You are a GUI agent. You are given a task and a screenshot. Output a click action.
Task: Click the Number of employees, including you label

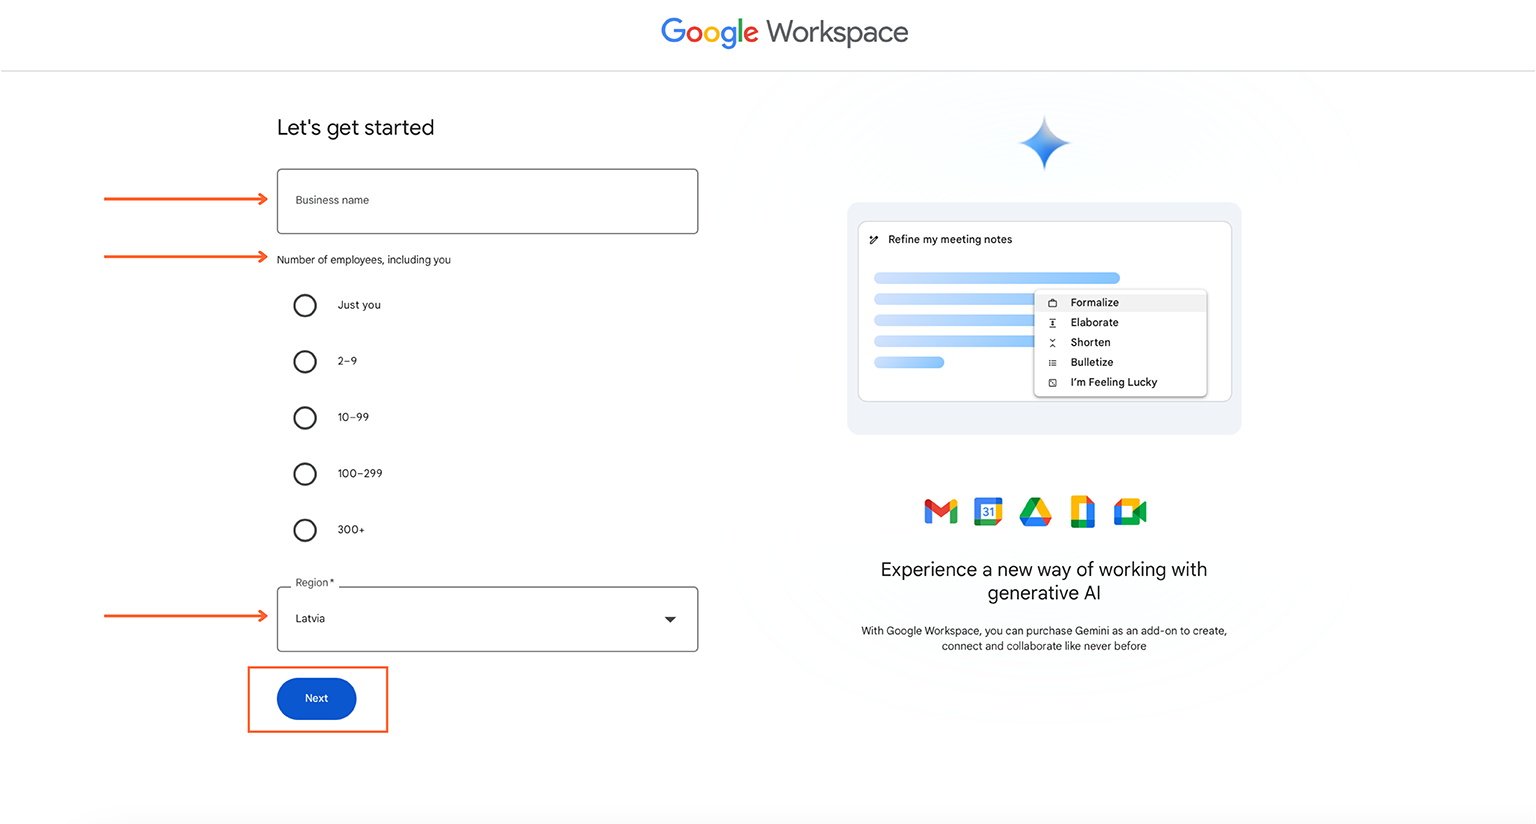[x=363, y=259]
